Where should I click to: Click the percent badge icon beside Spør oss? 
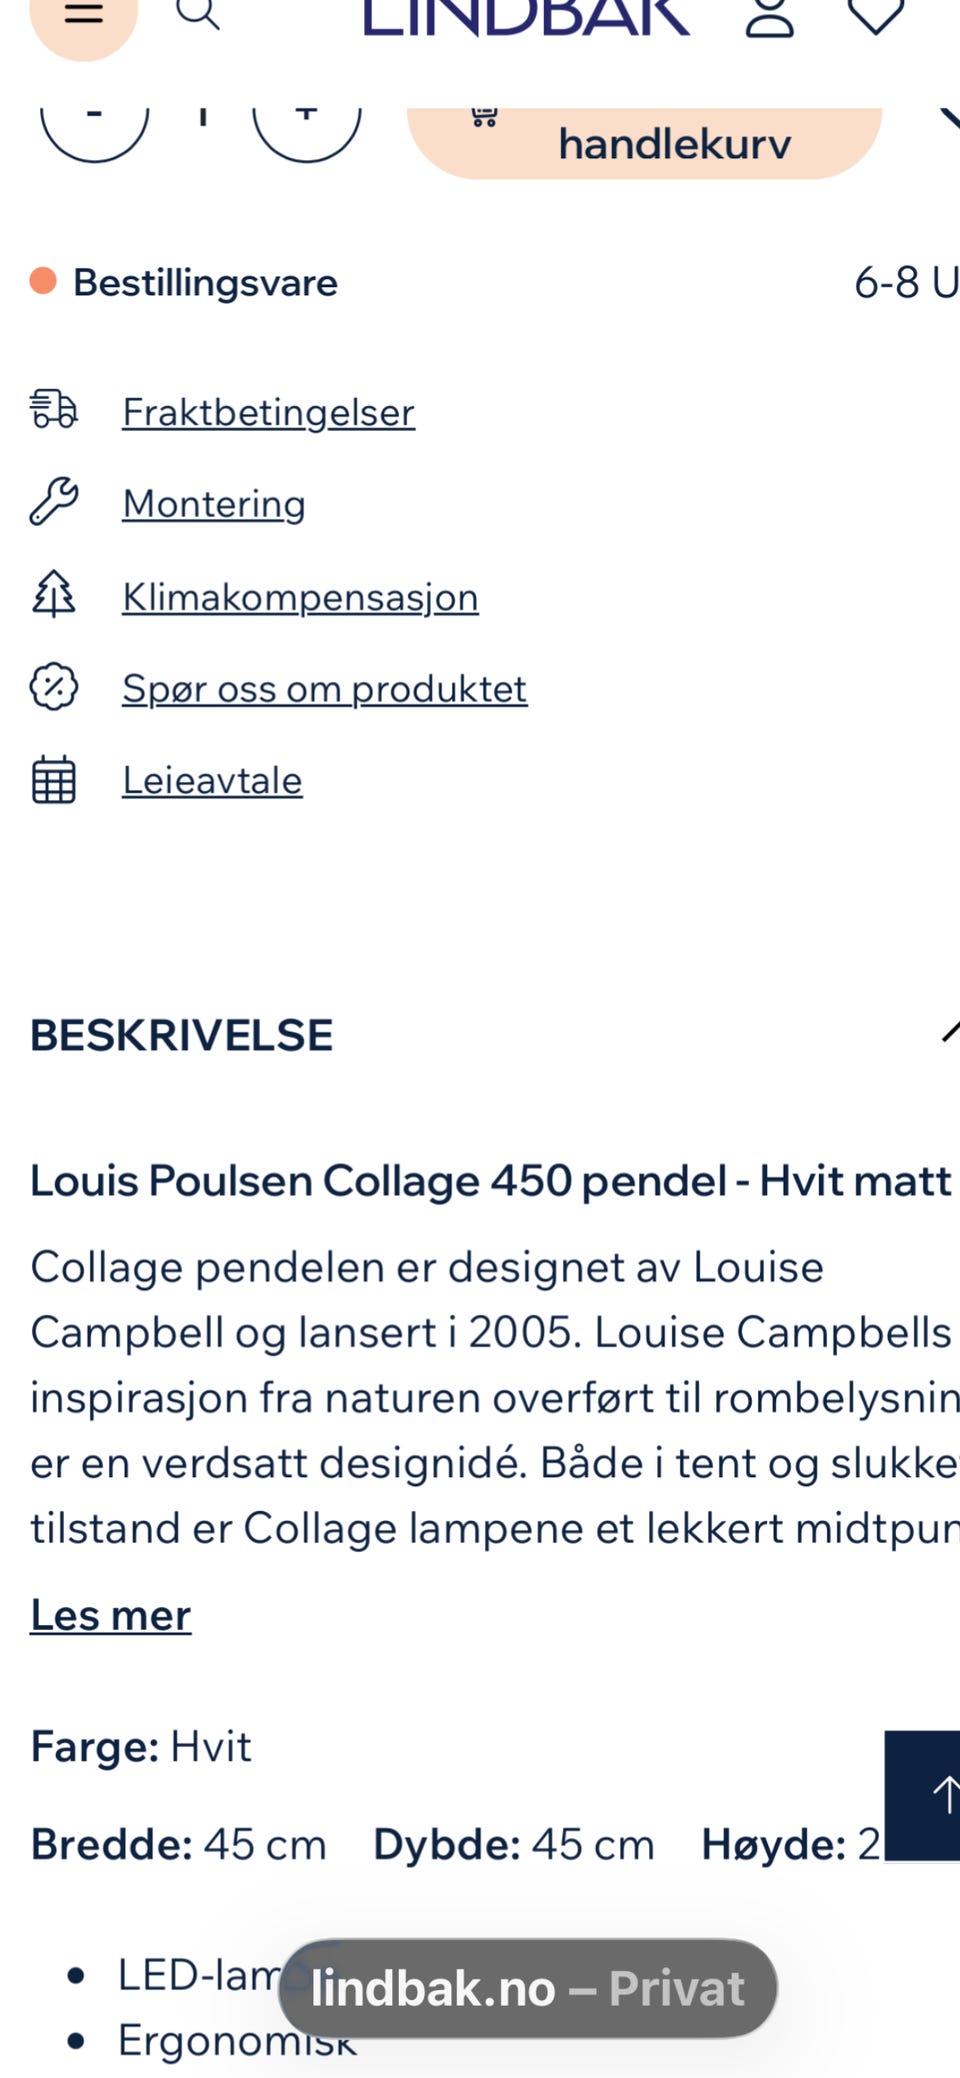pos(53,687)
